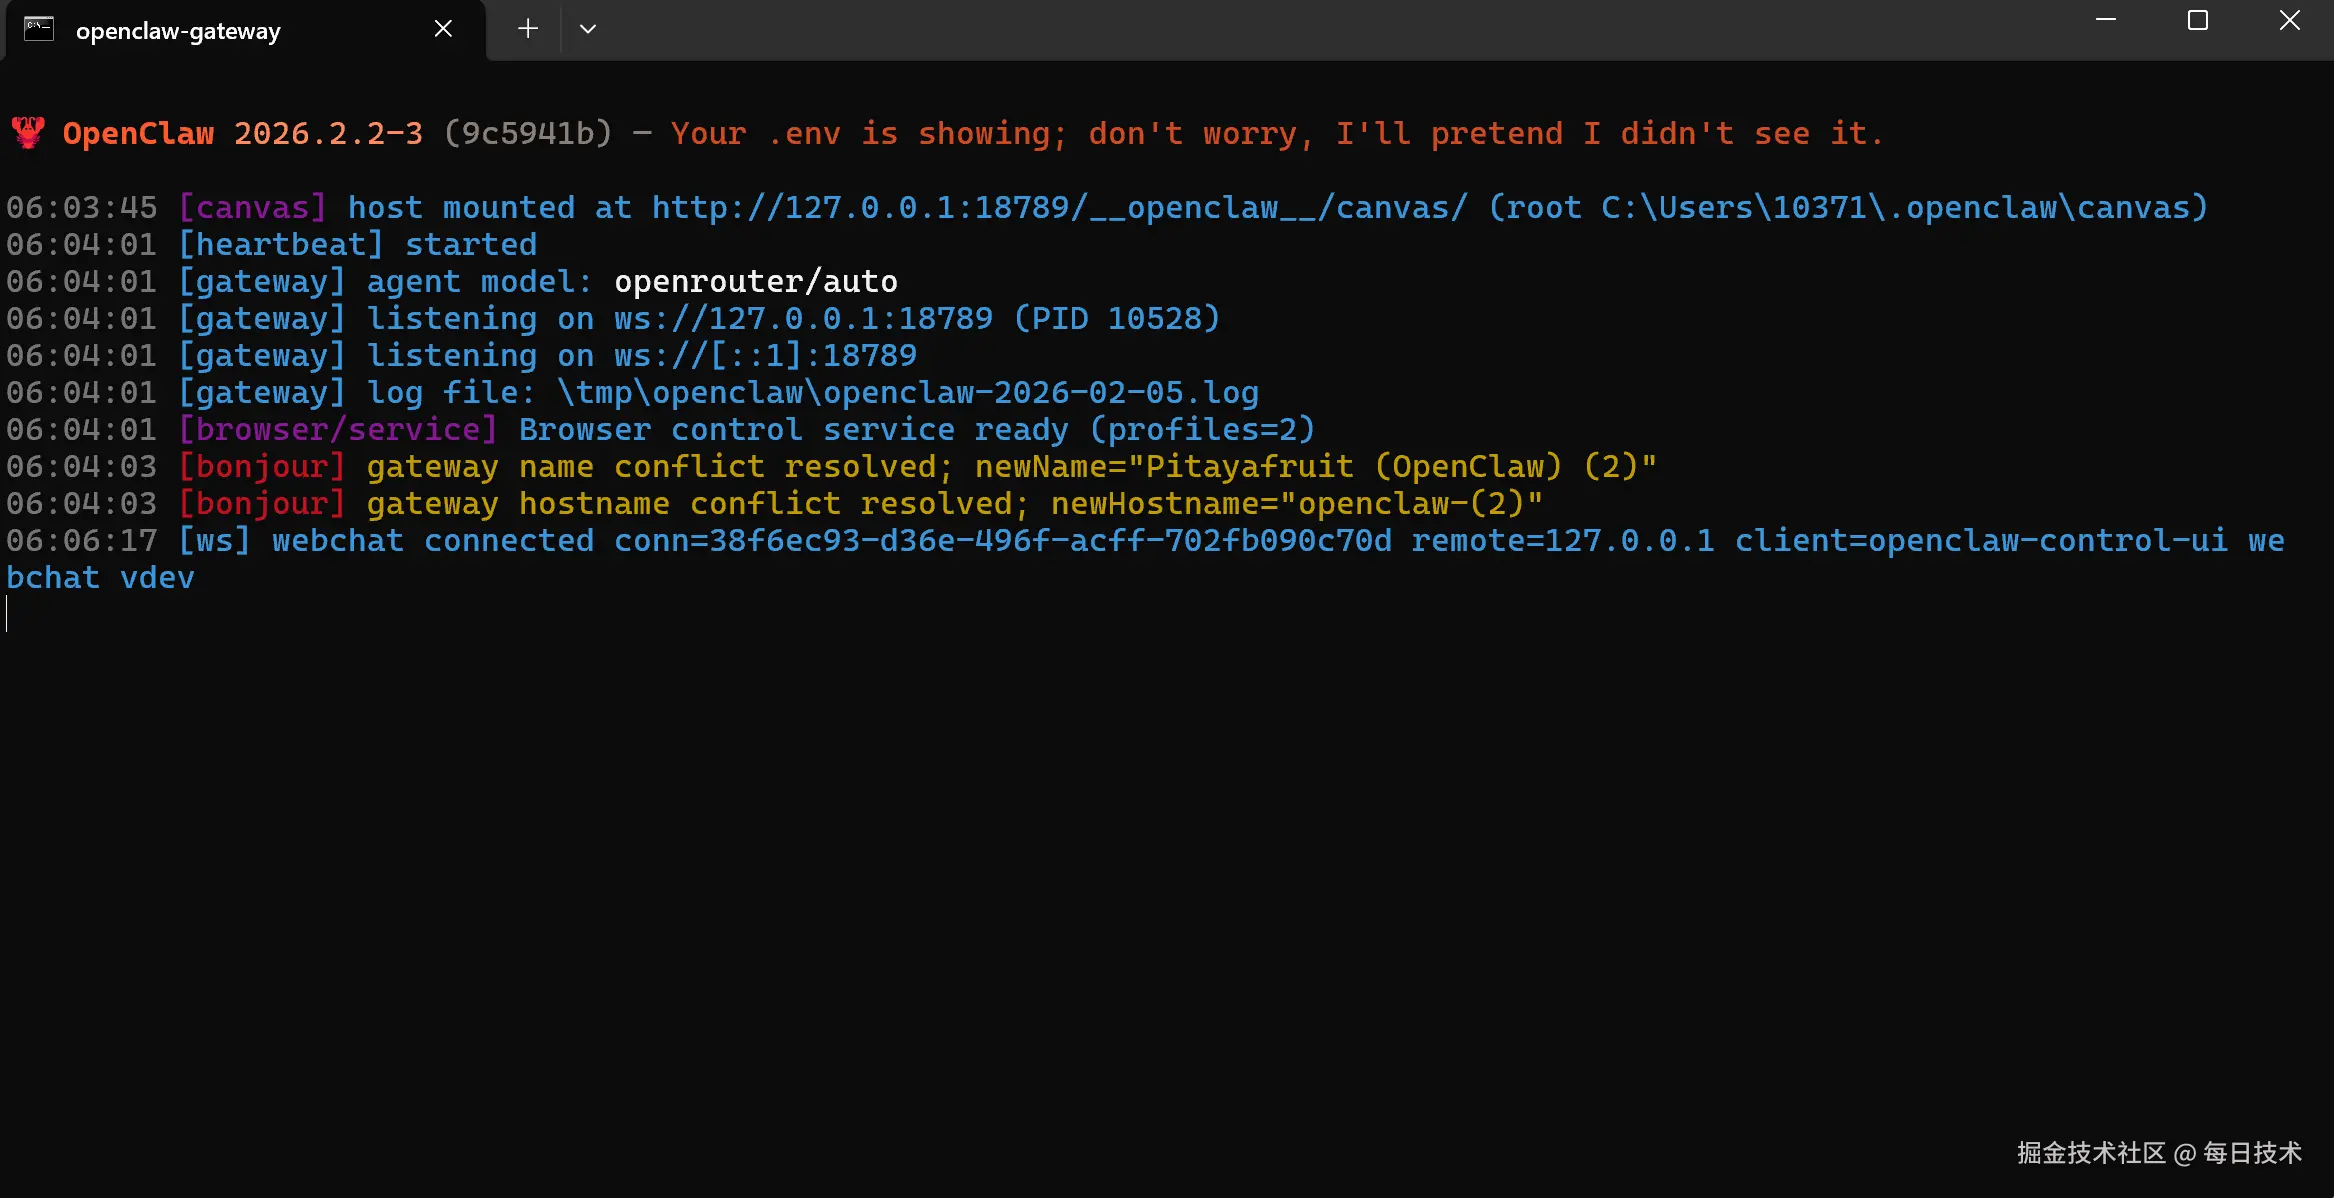Image resolution: width=2334 pixels, height=1198 pixels.
Task: Click the [browser/service] log tag
Action: (x=338, y=430)
